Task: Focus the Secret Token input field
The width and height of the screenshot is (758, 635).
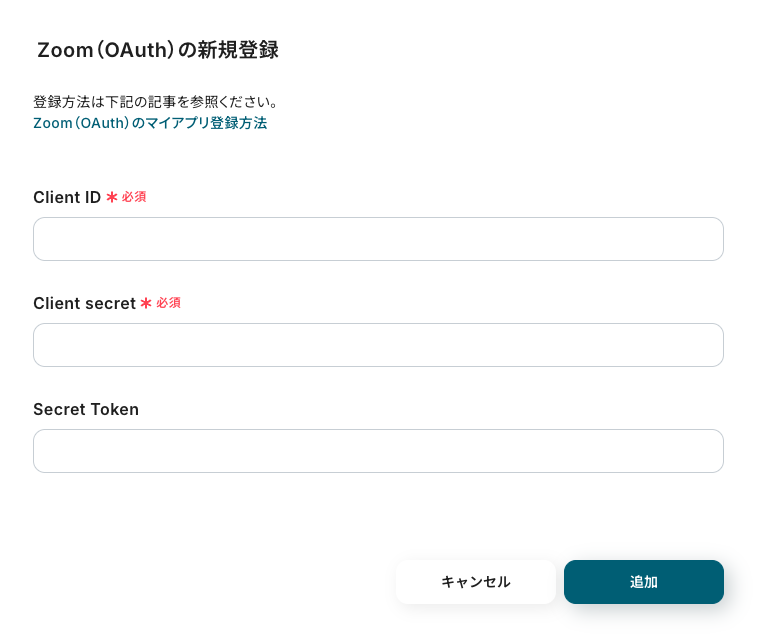Action: [x=378, y=450]
